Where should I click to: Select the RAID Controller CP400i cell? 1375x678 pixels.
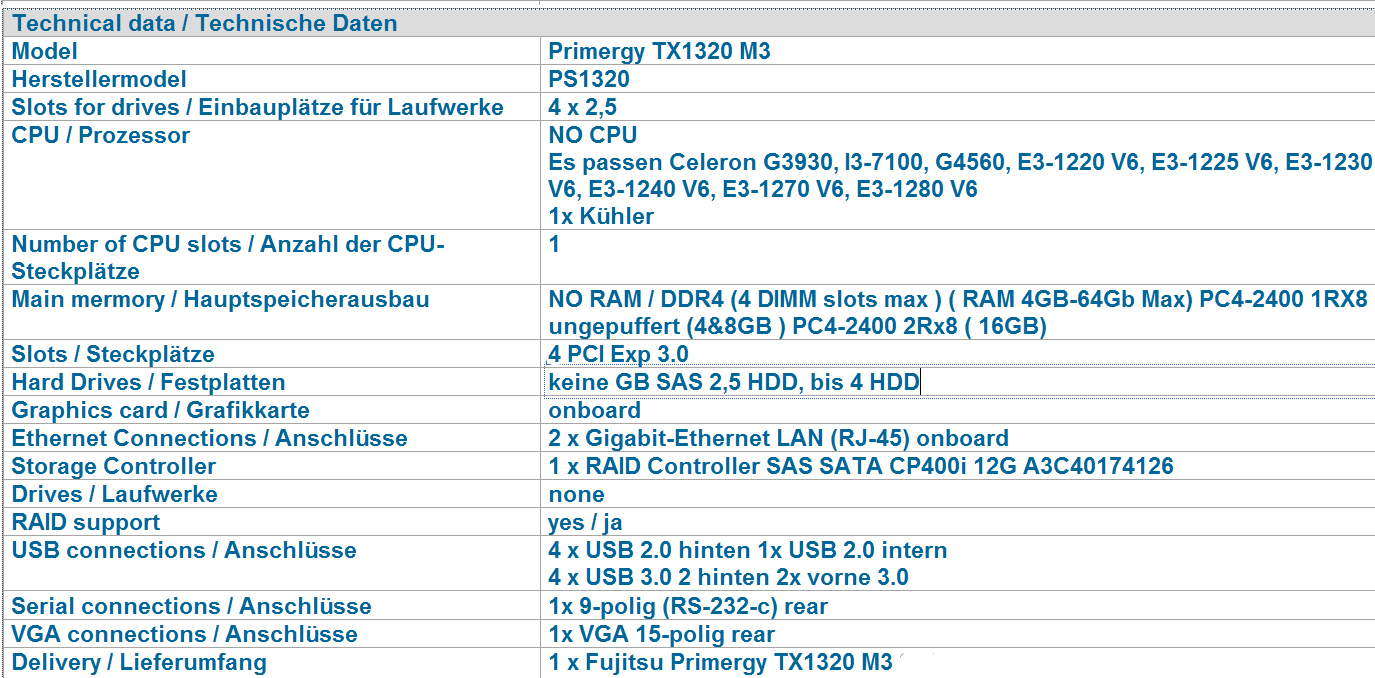click(860, 466)
